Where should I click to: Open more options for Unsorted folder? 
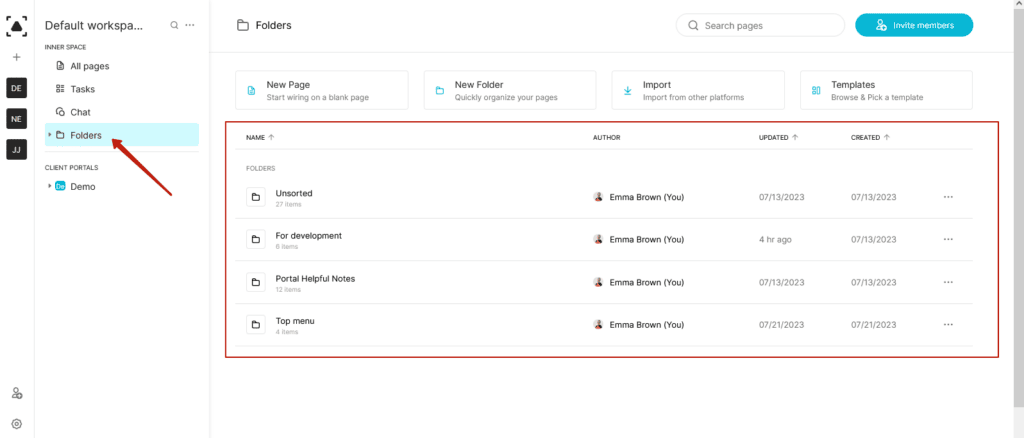click(948, 197)
